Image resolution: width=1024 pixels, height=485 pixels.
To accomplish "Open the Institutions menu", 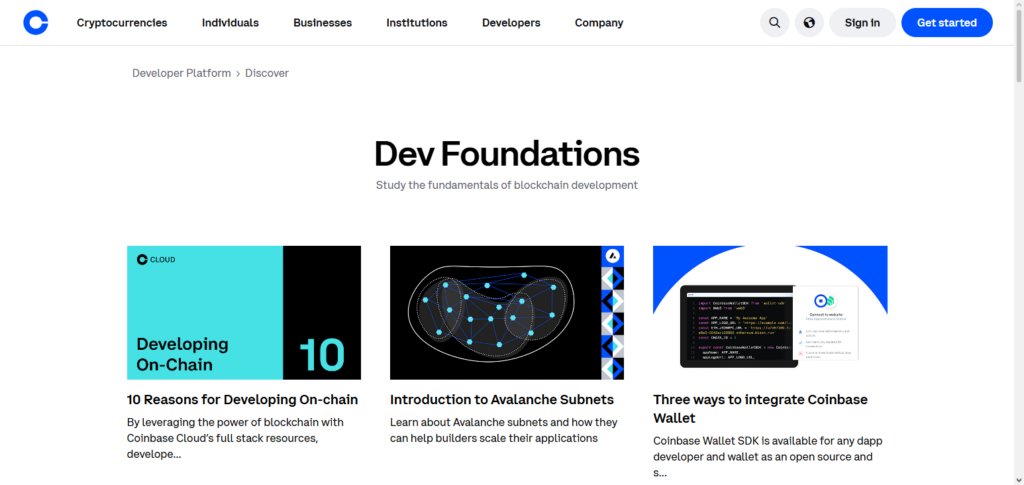I will [417, 23].
